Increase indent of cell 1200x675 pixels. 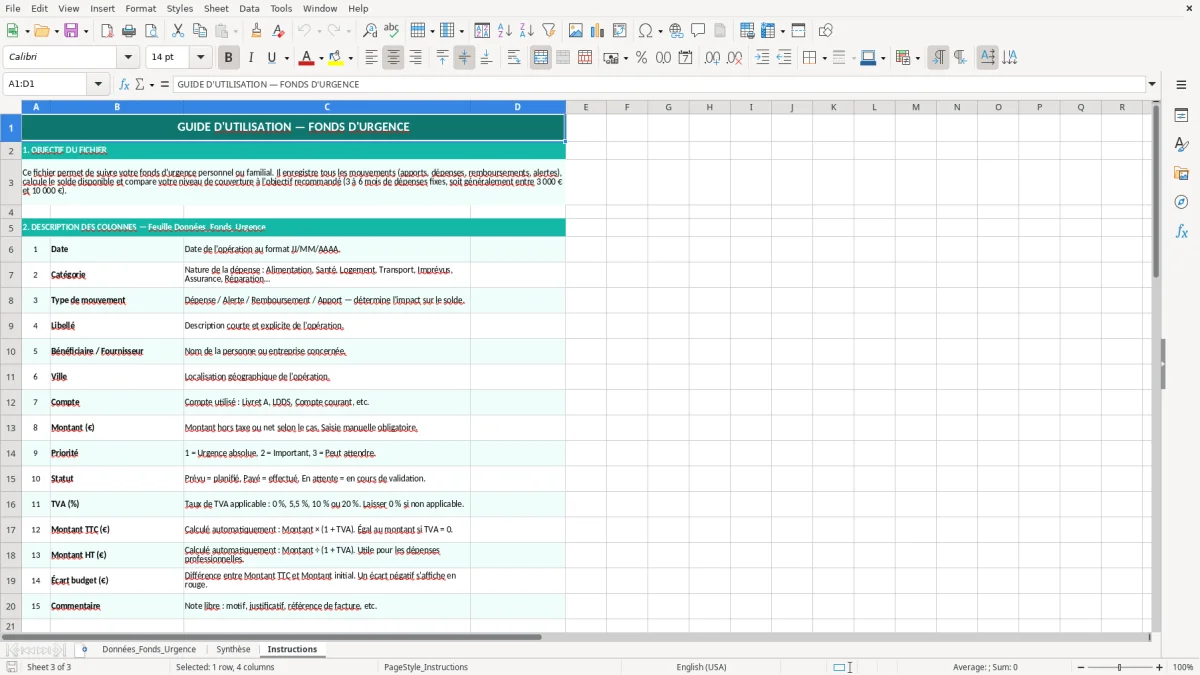[762, 58]
